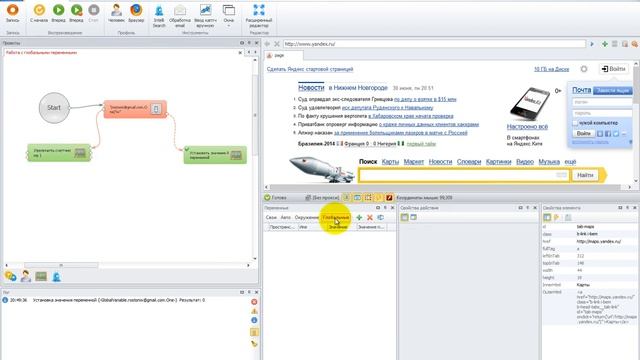The image size is (640, 360).
Task: Toggle the red-black status bar icon
Action: point(389,198)
